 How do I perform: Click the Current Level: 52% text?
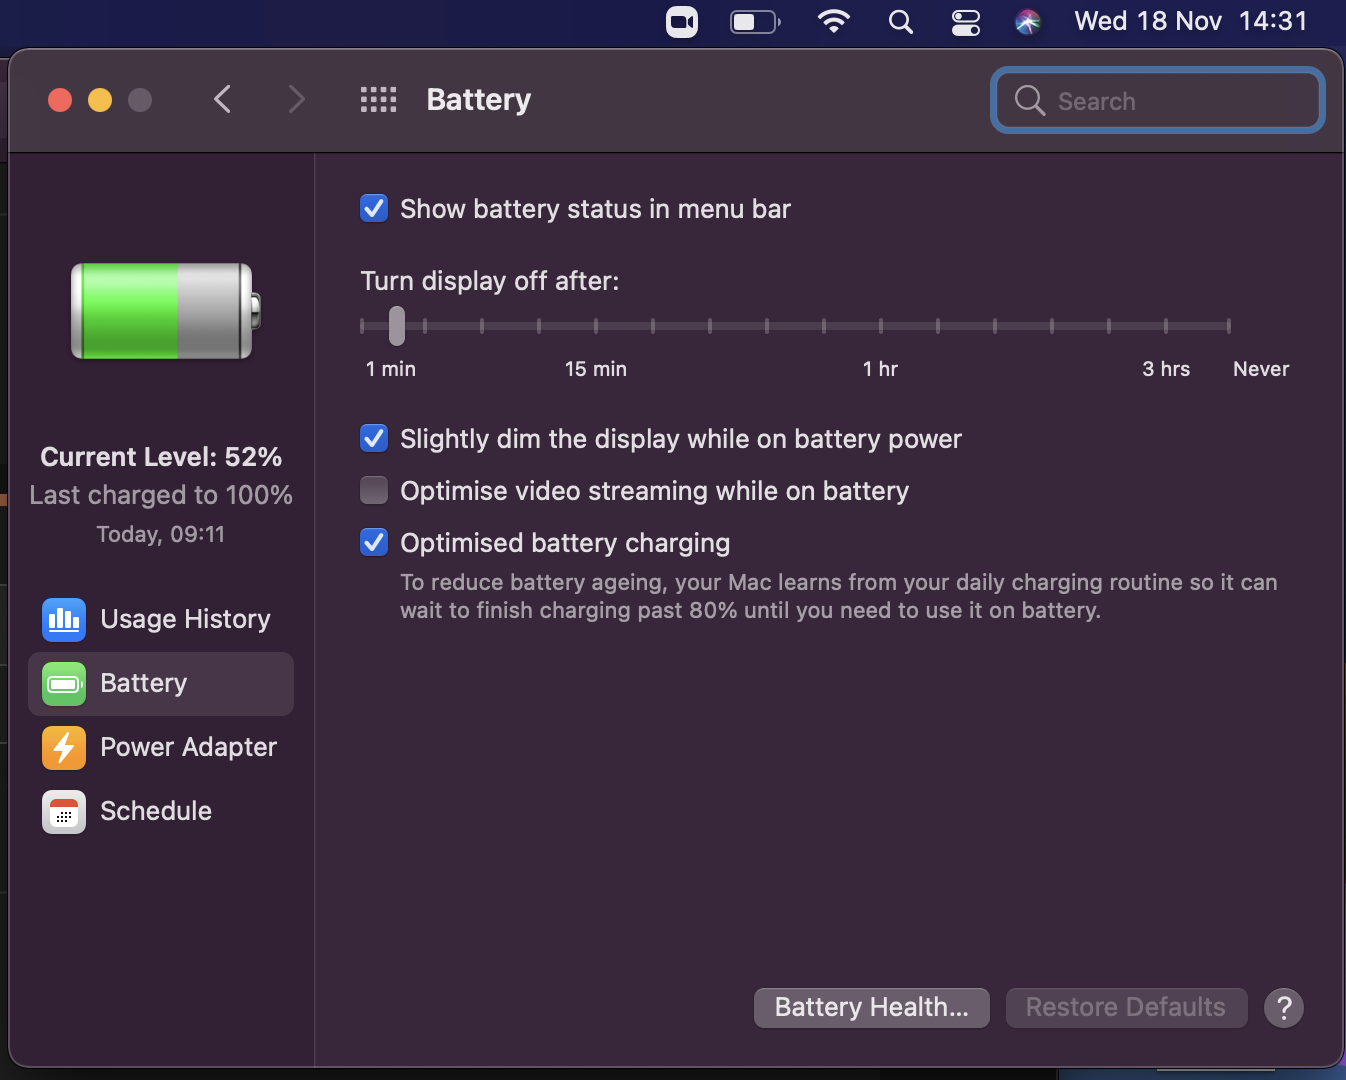click(x=161, y=457)
